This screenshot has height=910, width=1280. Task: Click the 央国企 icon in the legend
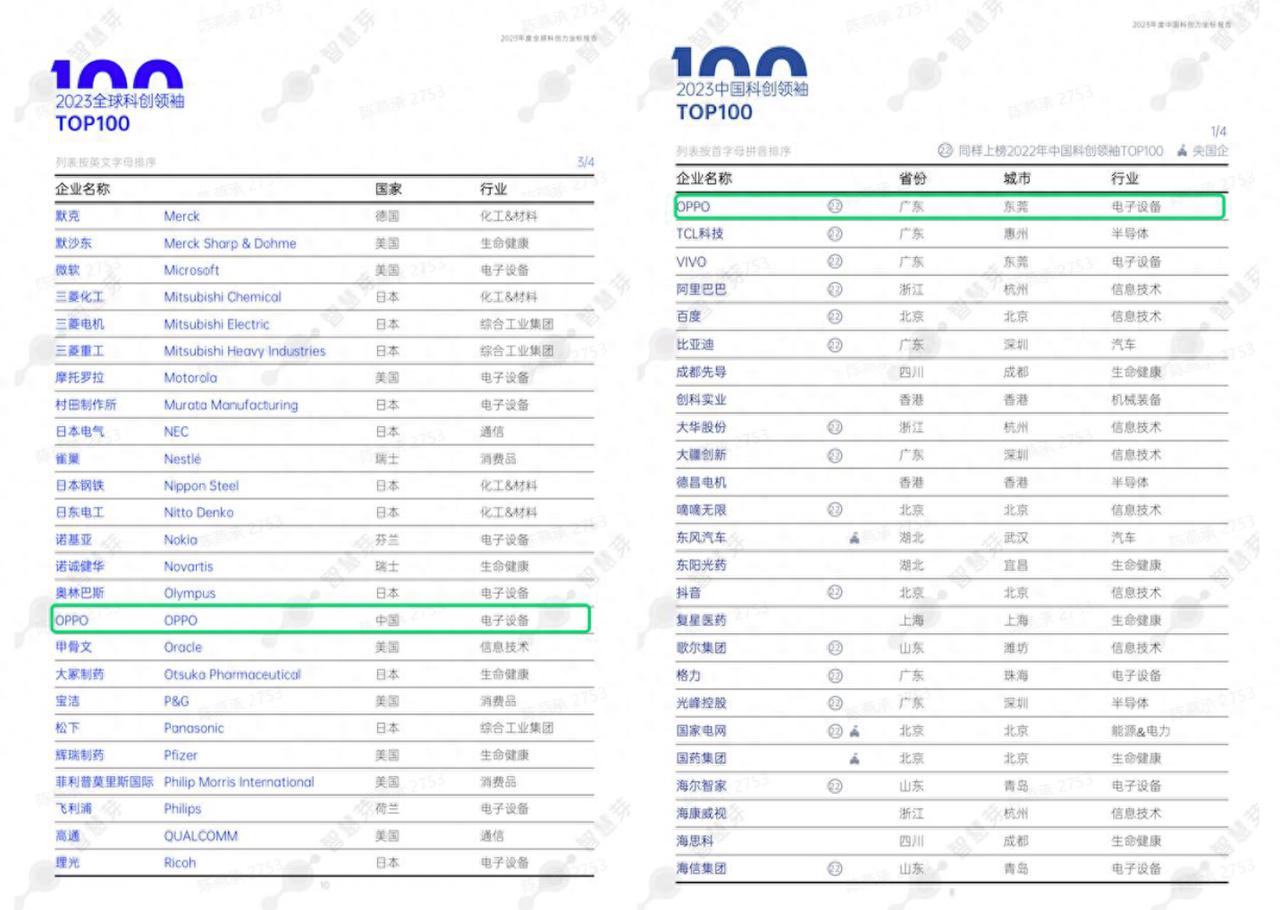click(x=1183, y=151)
